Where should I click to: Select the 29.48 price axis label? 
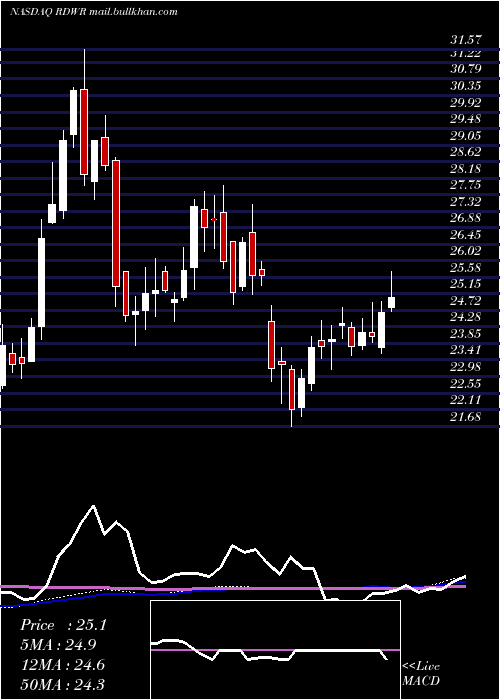[x=466, y=119]
